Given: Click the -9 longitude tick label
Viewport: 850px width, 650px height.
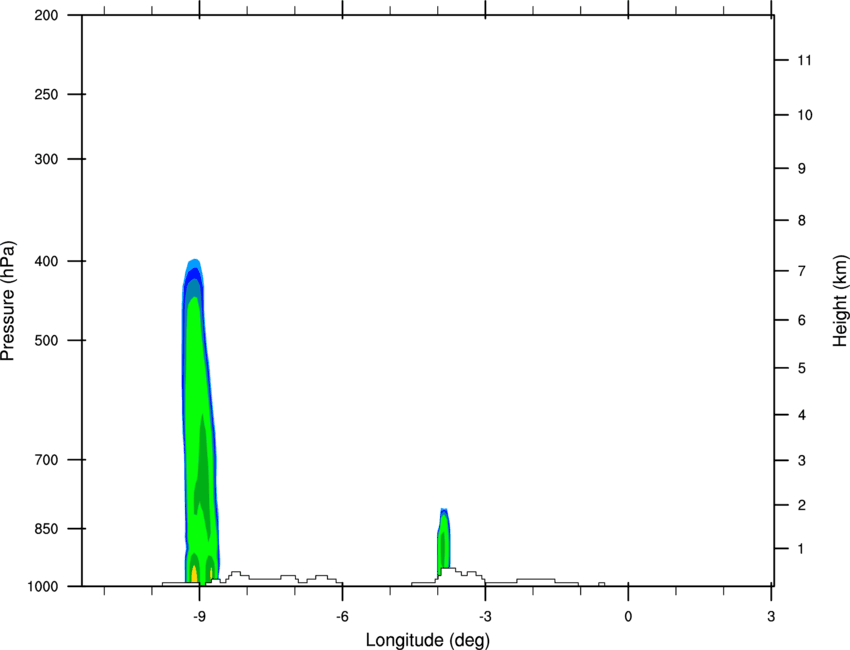Looking at the screenshot, I should point(199,617).
